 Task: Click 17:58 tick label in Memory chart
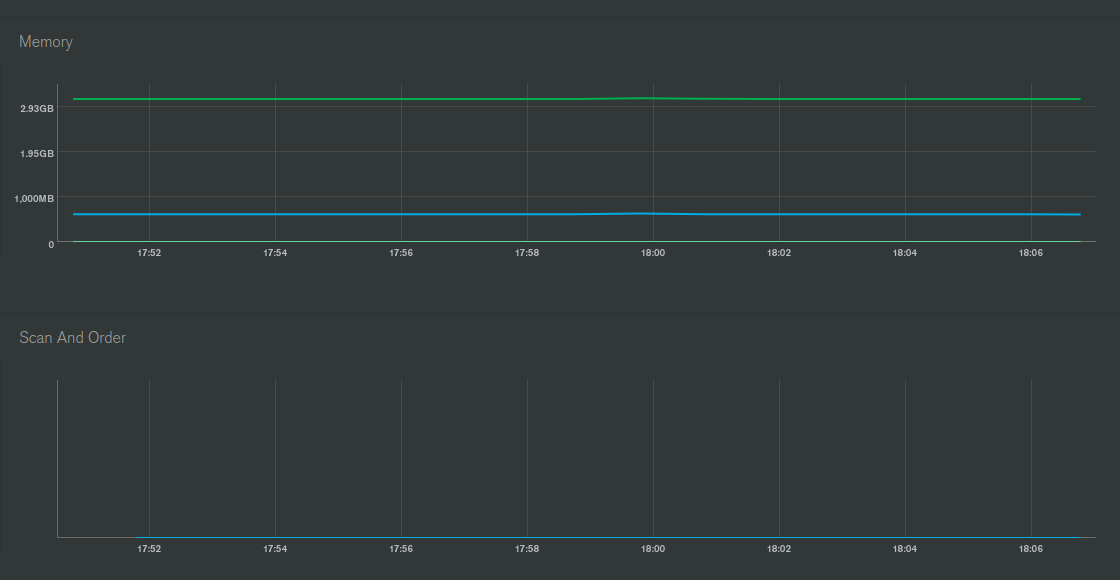point(527,253)
